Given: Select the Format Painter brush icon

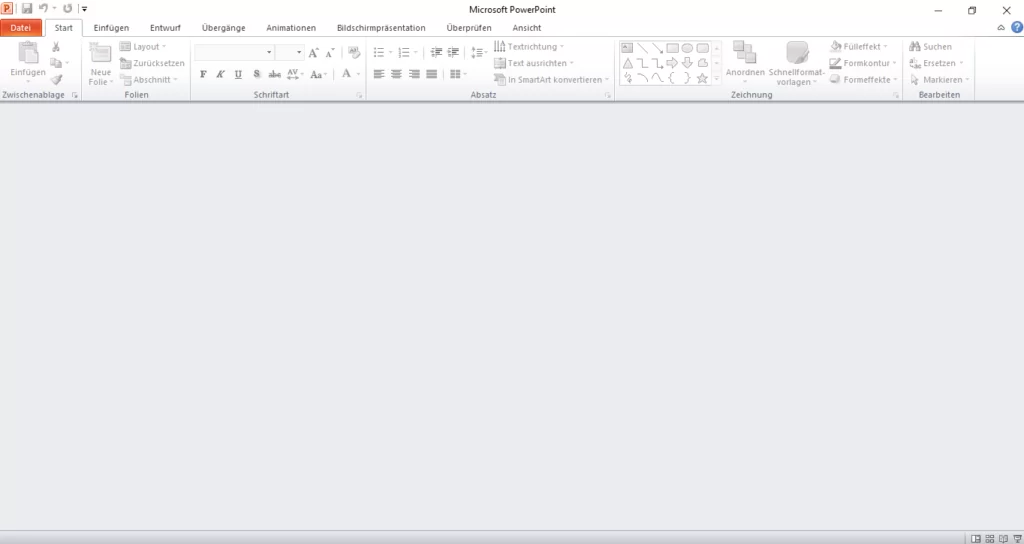Looking at the screenshot, I should (56, 79).
